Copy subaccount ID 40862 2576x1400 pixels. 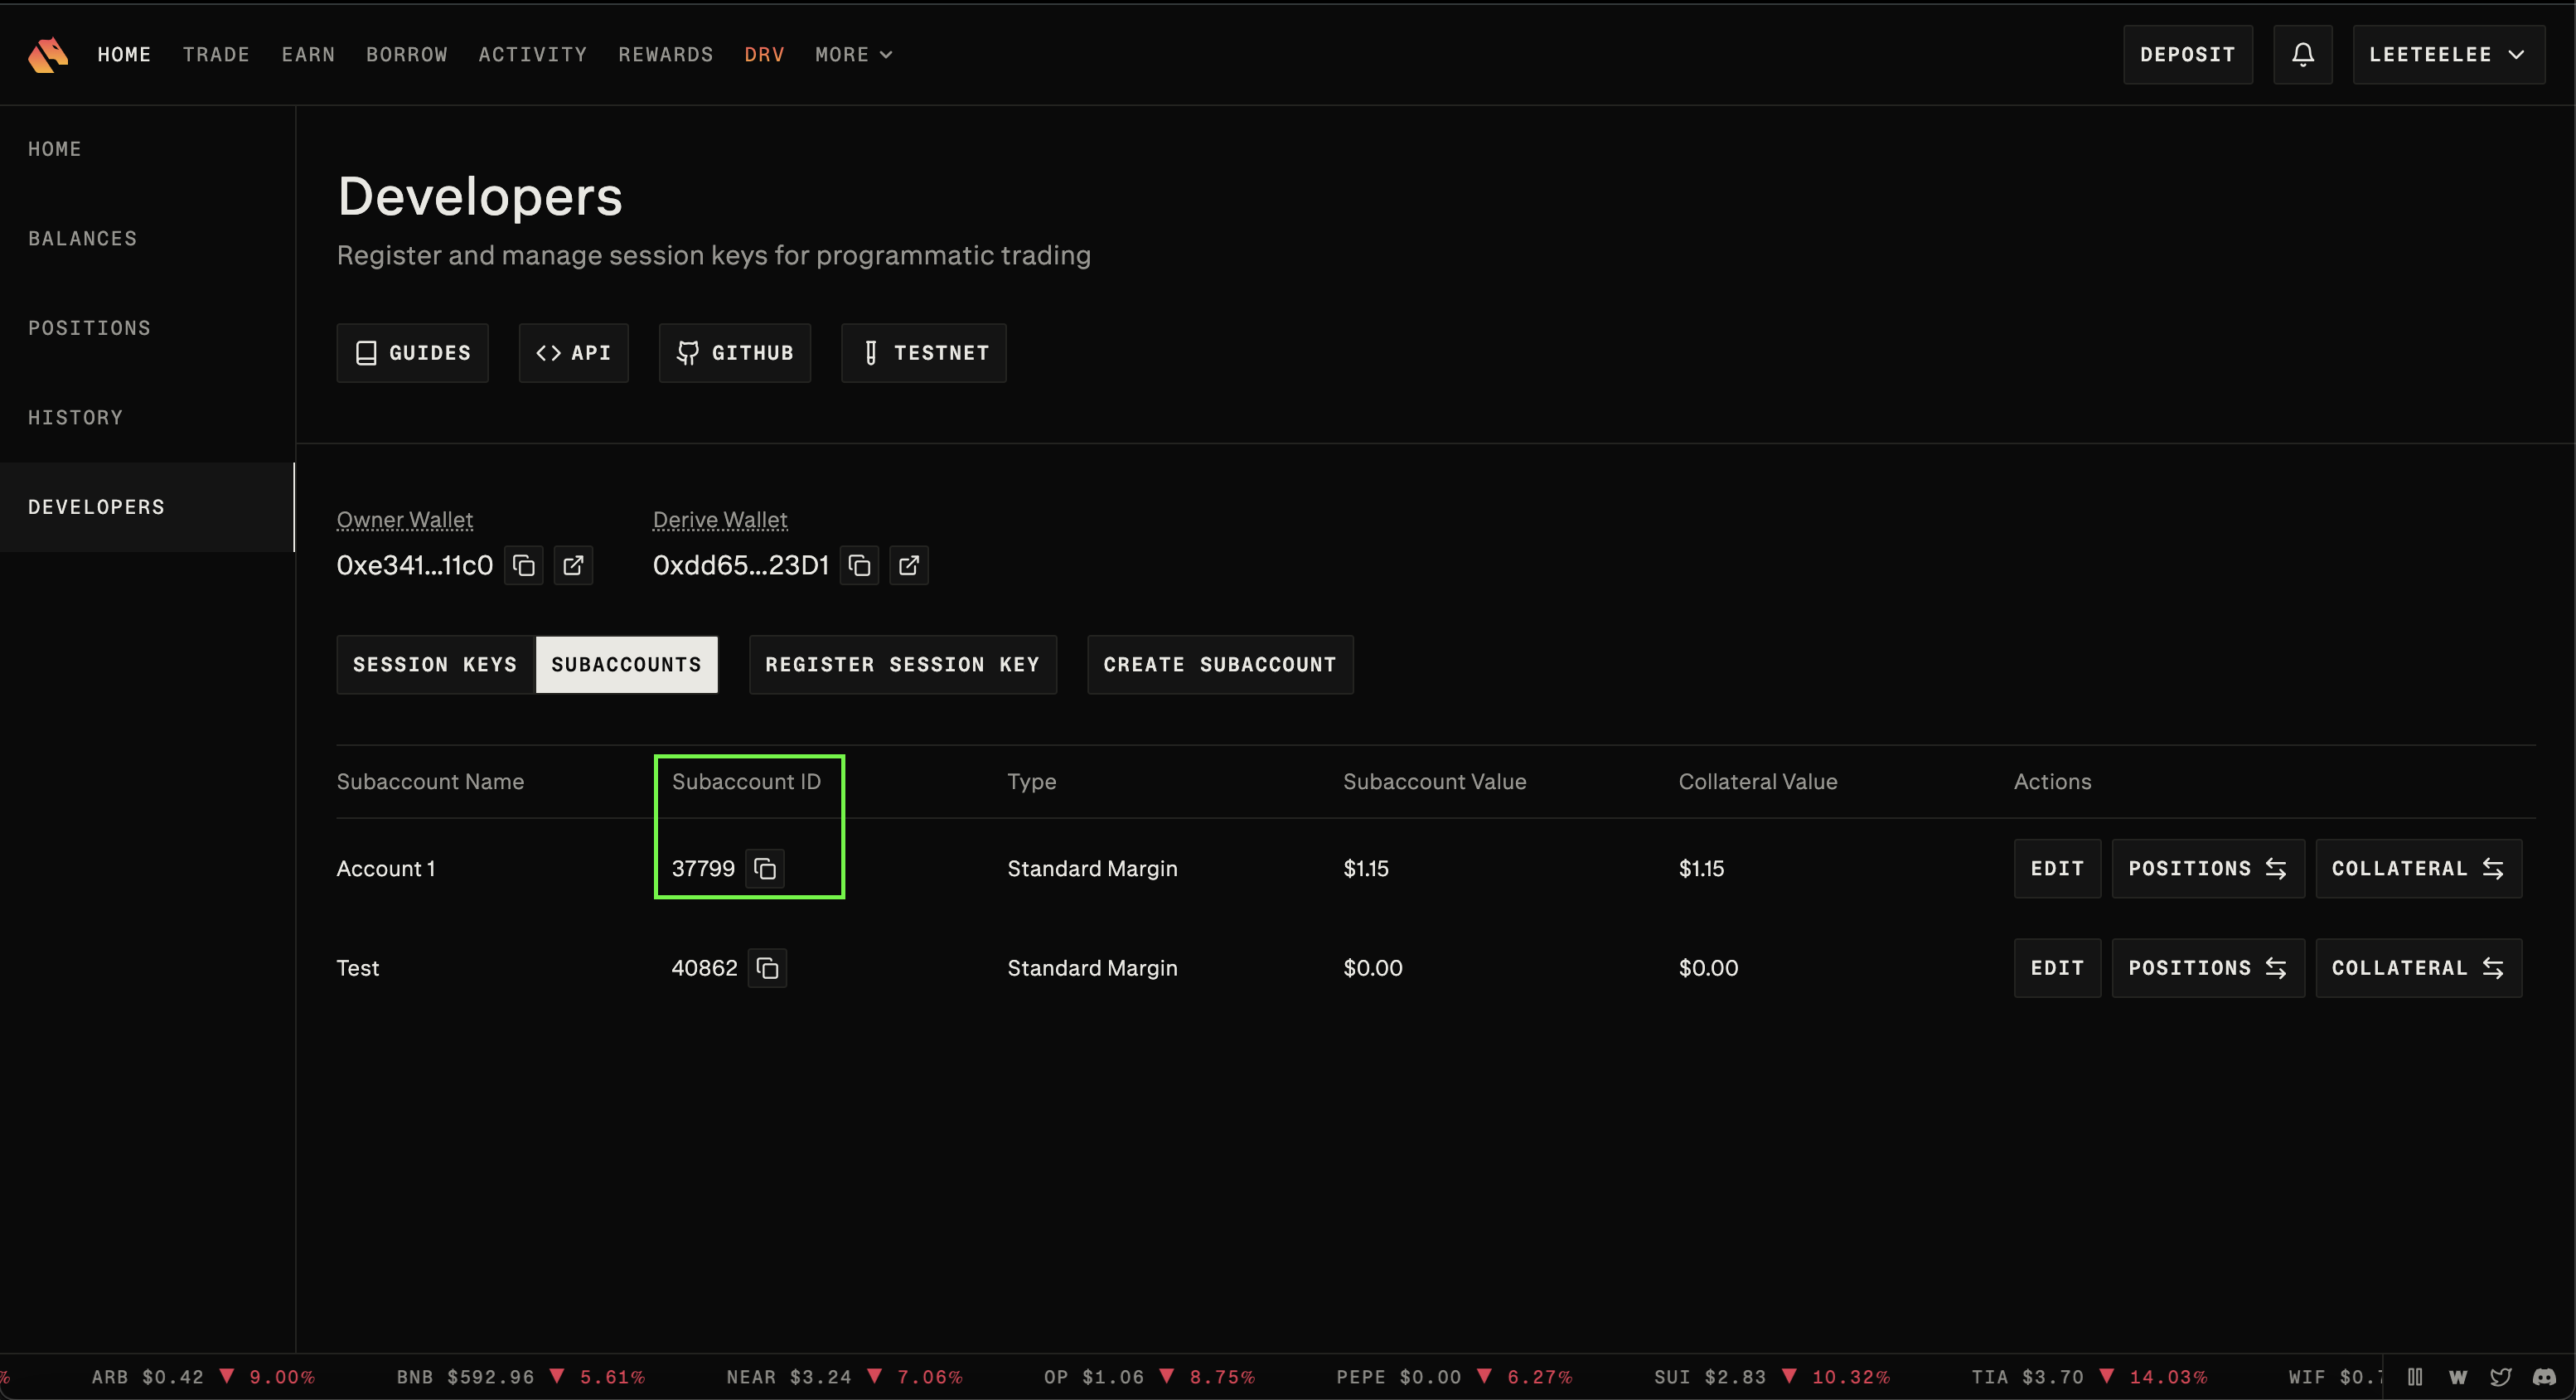767,968
